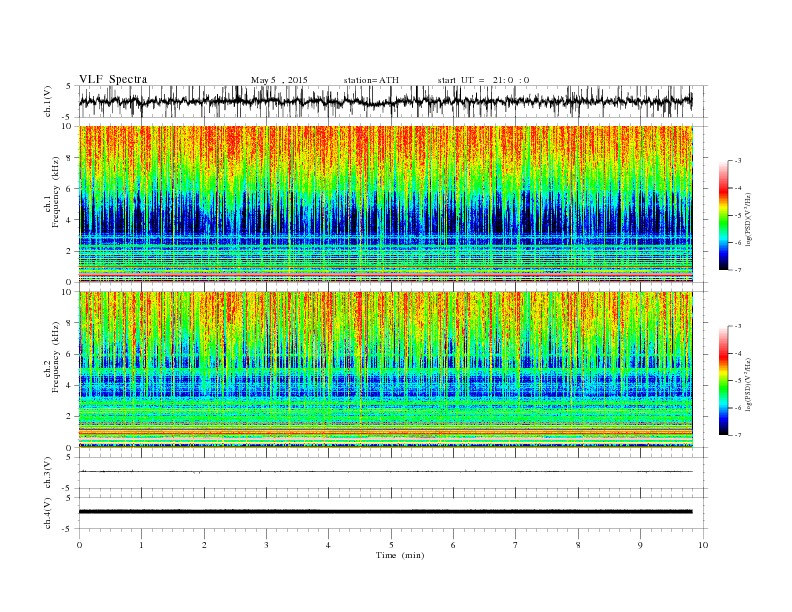Click inside the ch.1 spectrogram panel
The image size is (792, 612).
[x=385, y=204]
